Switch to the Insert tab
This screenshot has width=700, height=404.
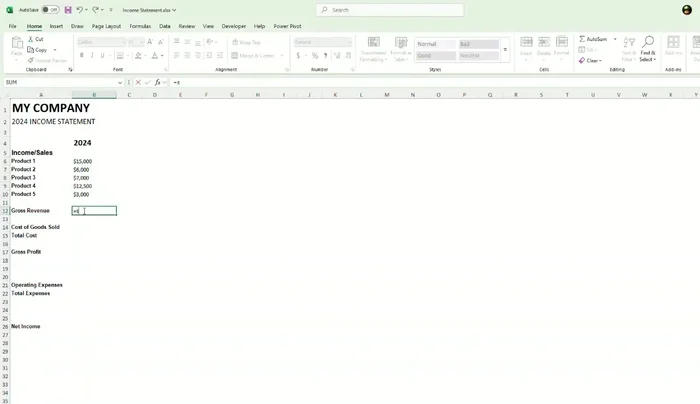click(x=56, y=26)
